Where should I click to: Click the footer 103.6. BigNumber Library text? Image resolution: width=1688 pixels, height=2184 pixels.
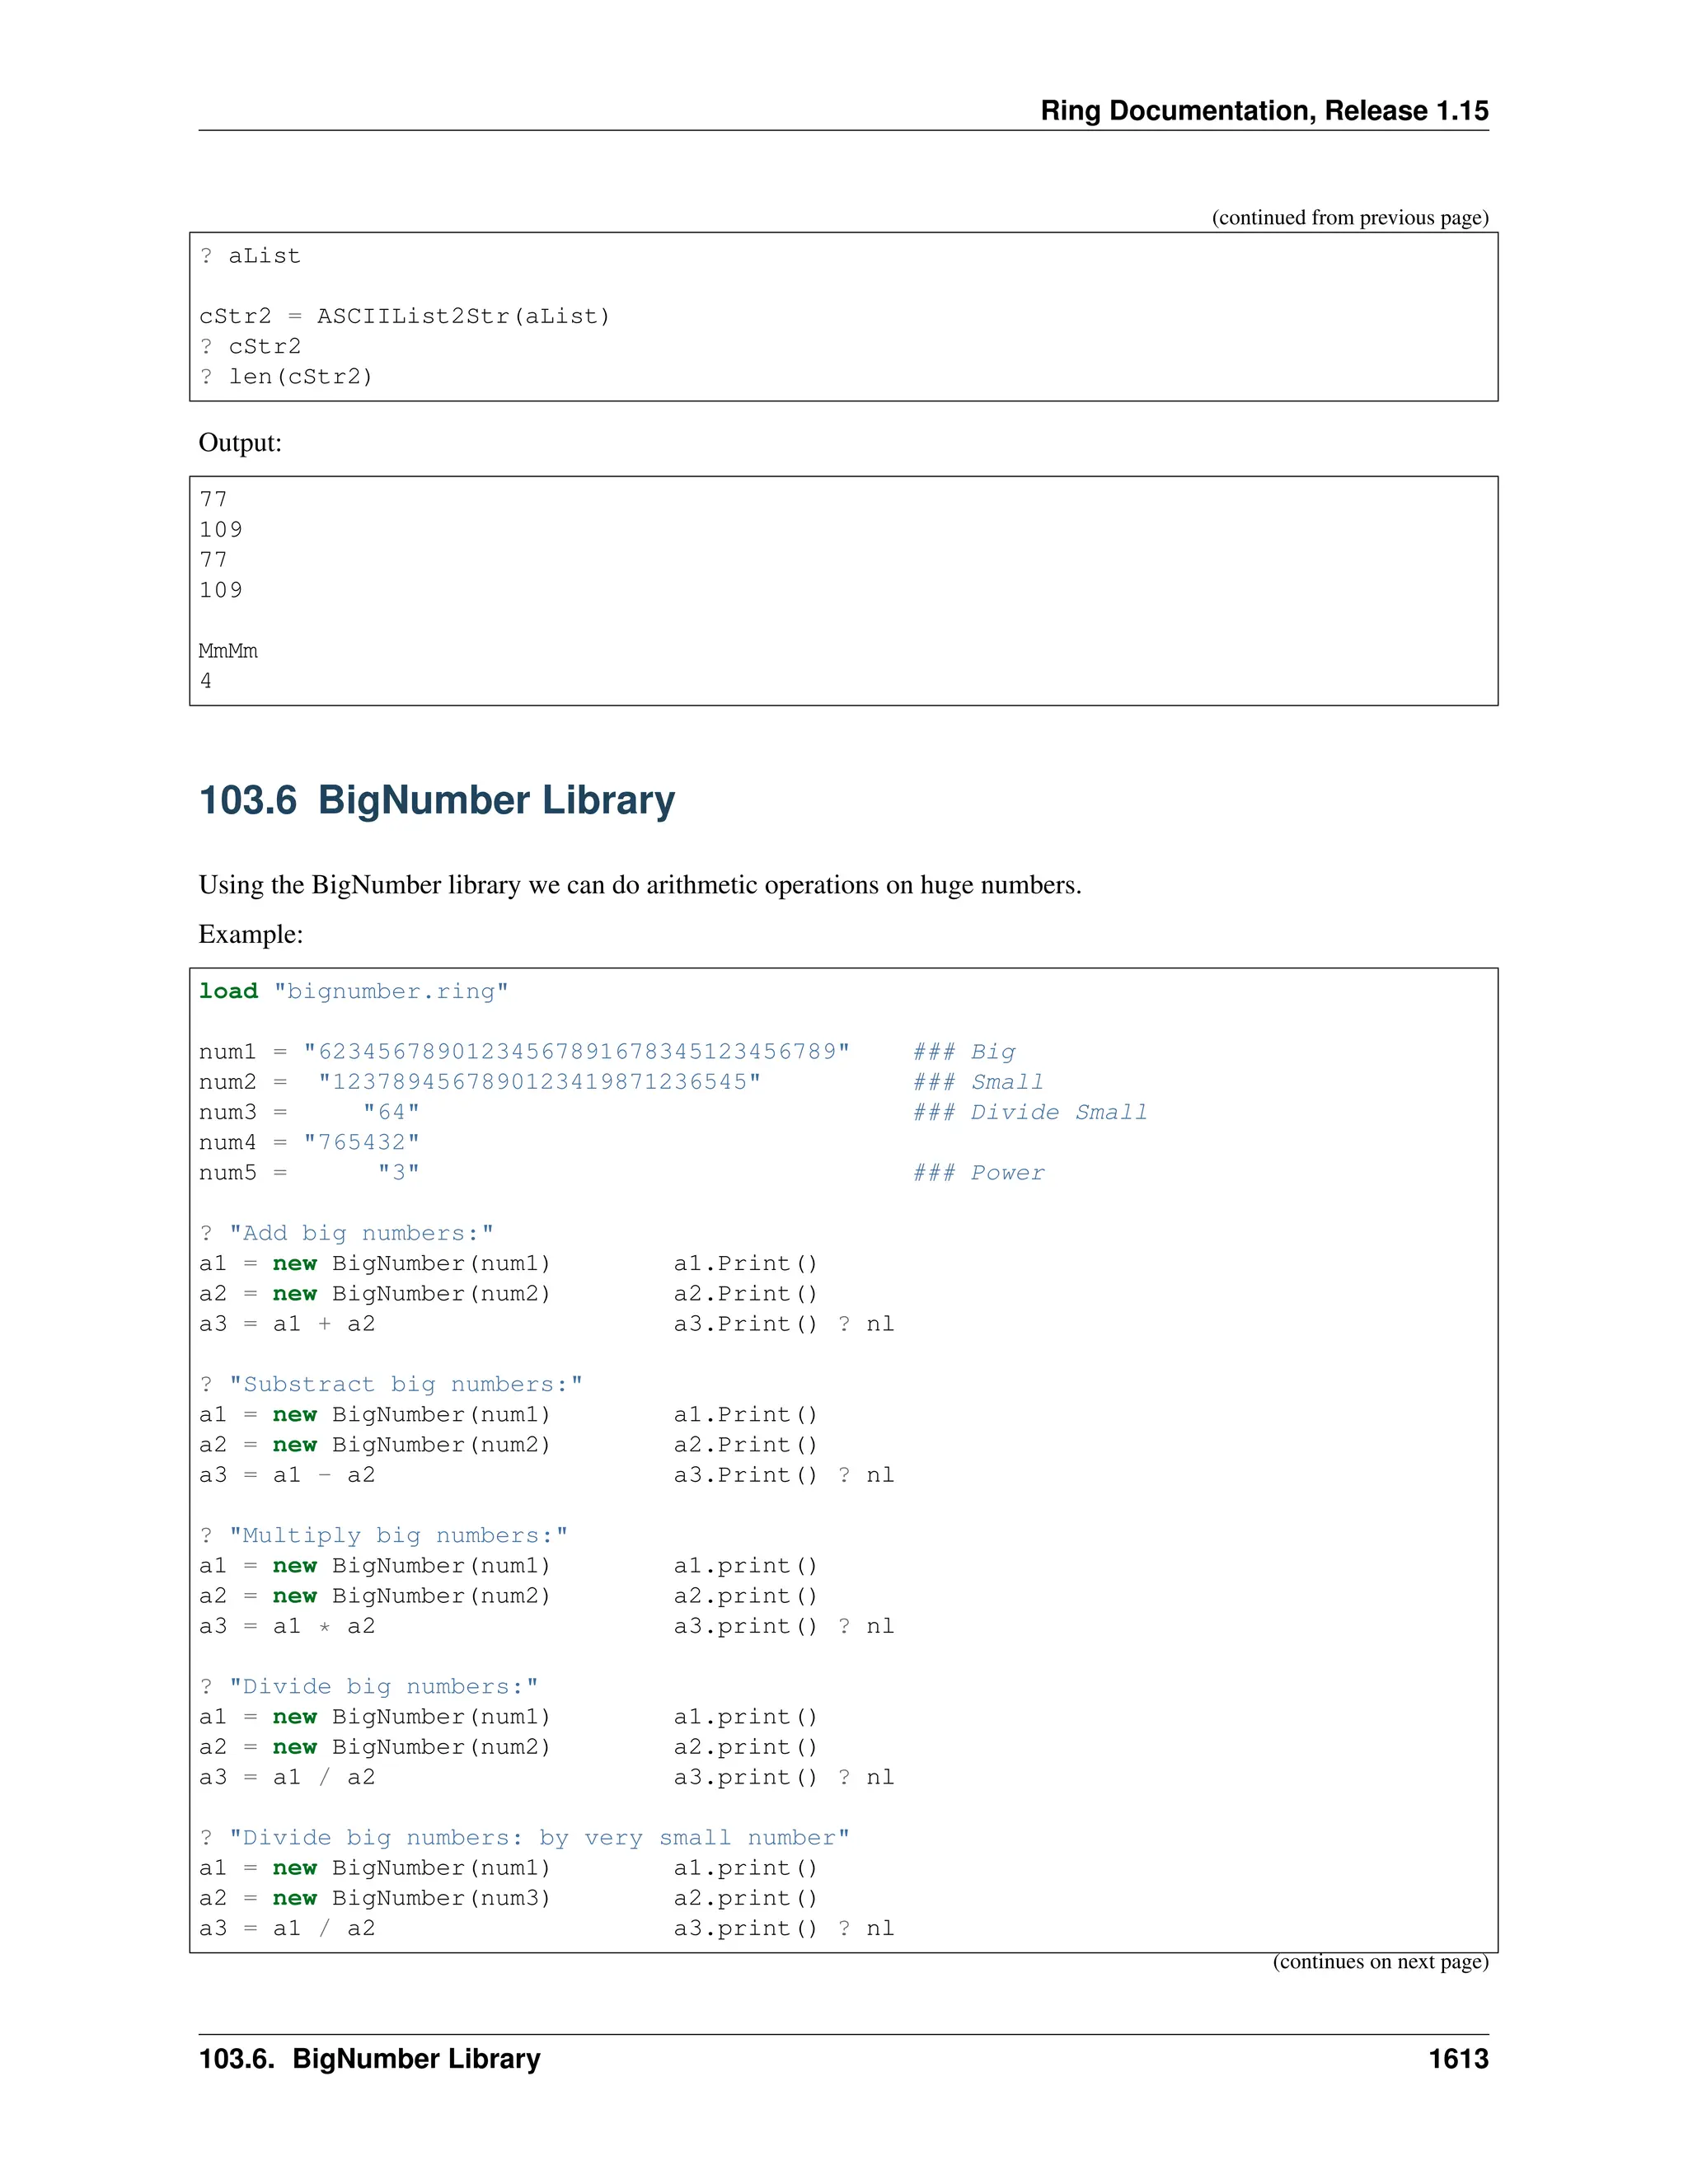(369, 2059)
